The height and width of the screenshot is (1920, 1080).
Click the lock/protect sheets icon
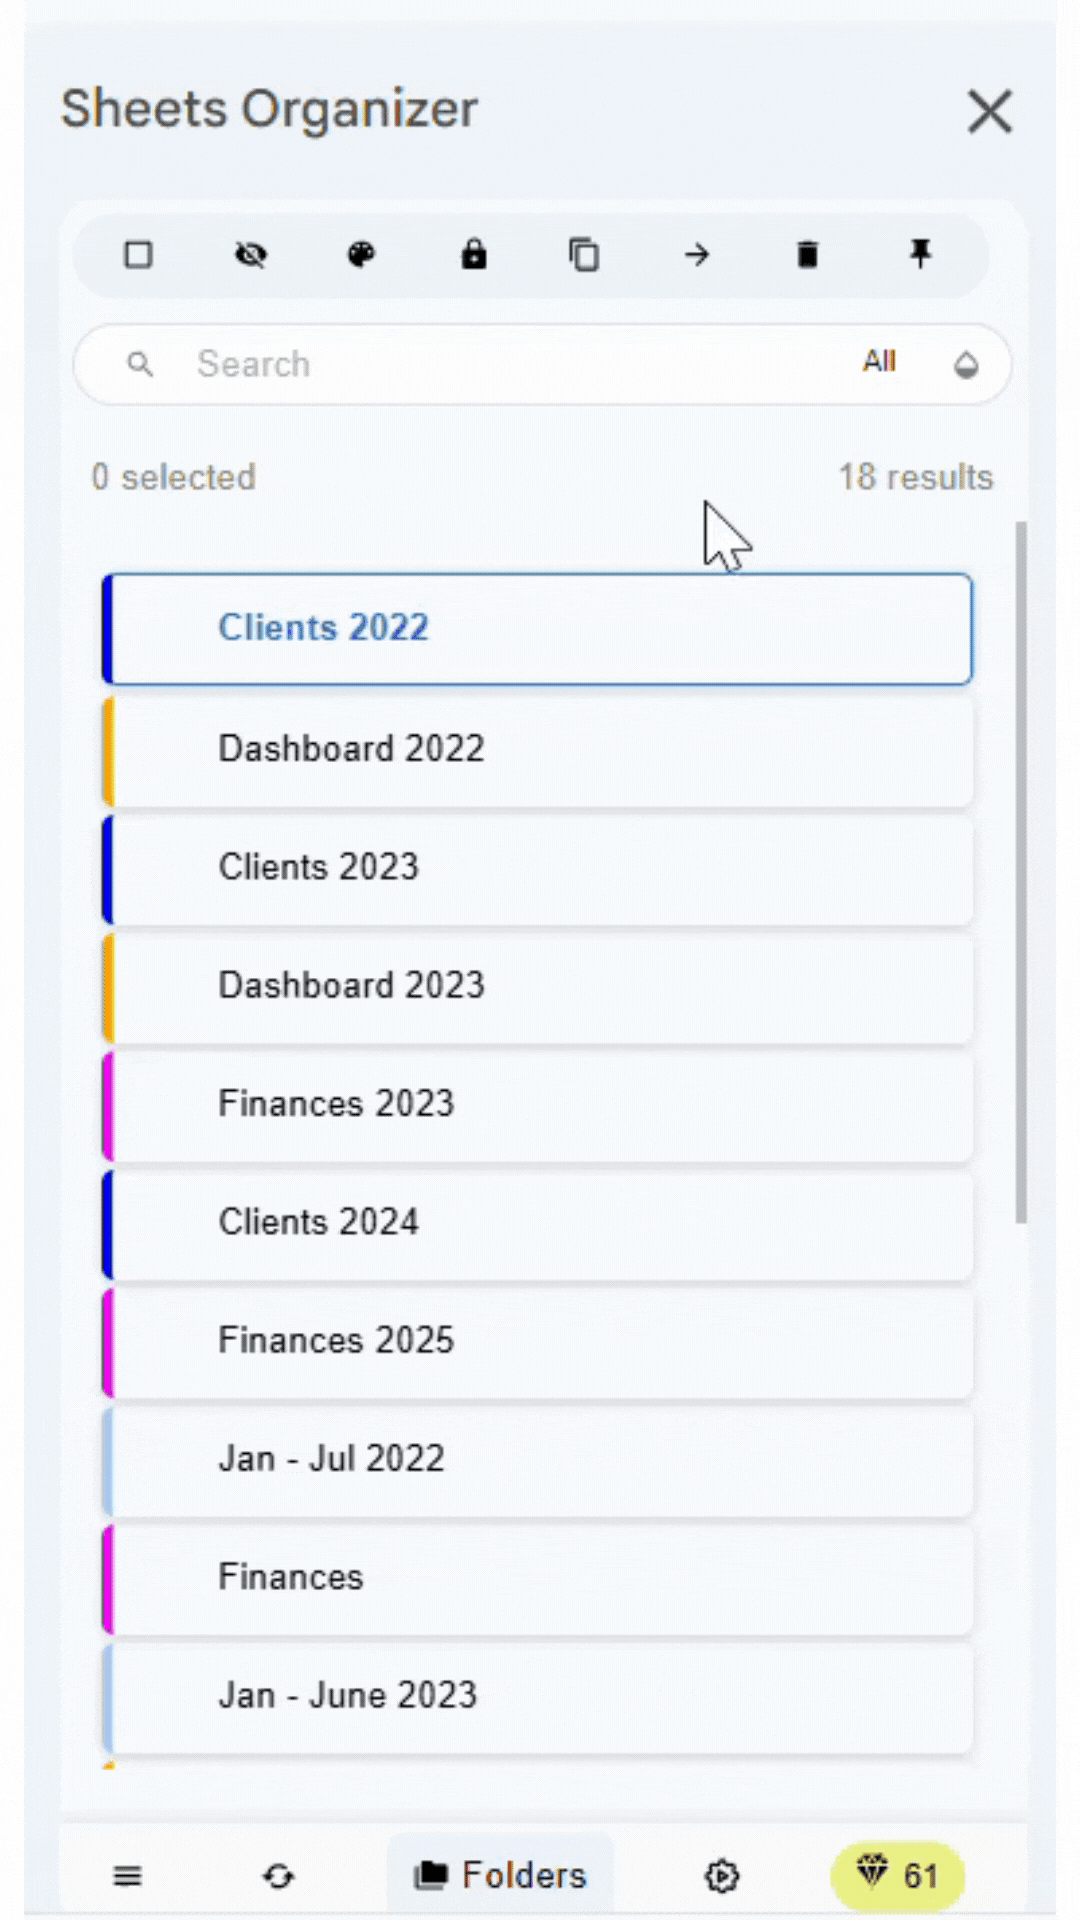(x=473, y=255)
